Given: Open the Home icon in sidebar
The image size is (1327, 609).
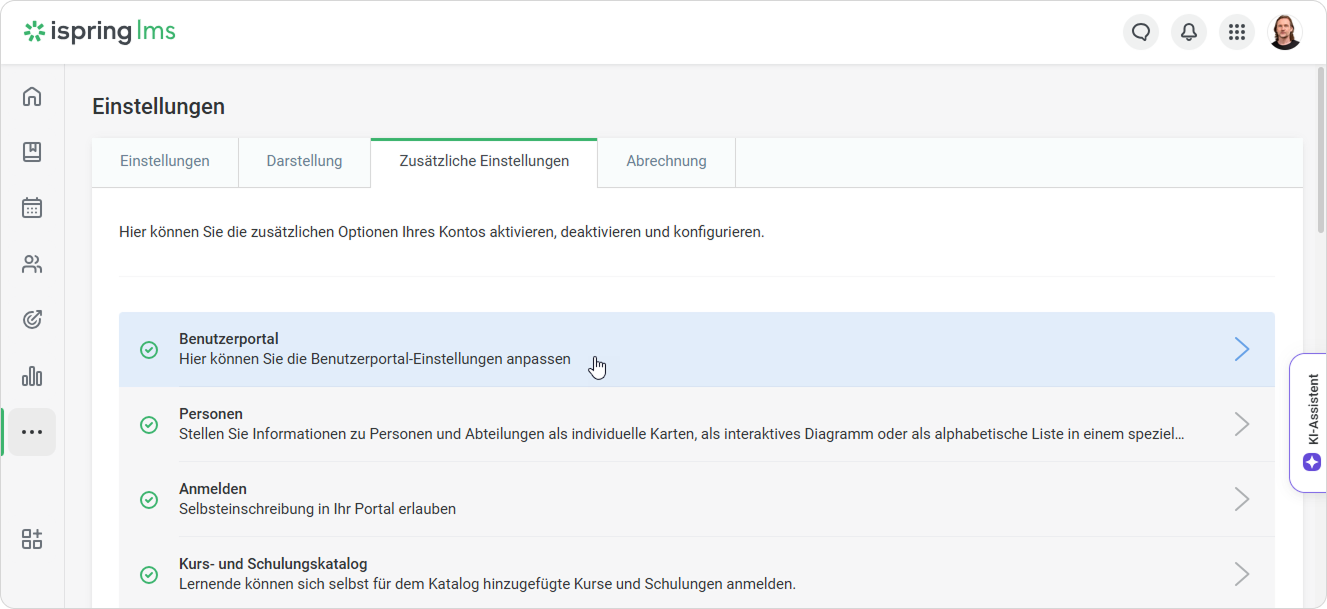Looking at the screenshot, I should point(32,97).
